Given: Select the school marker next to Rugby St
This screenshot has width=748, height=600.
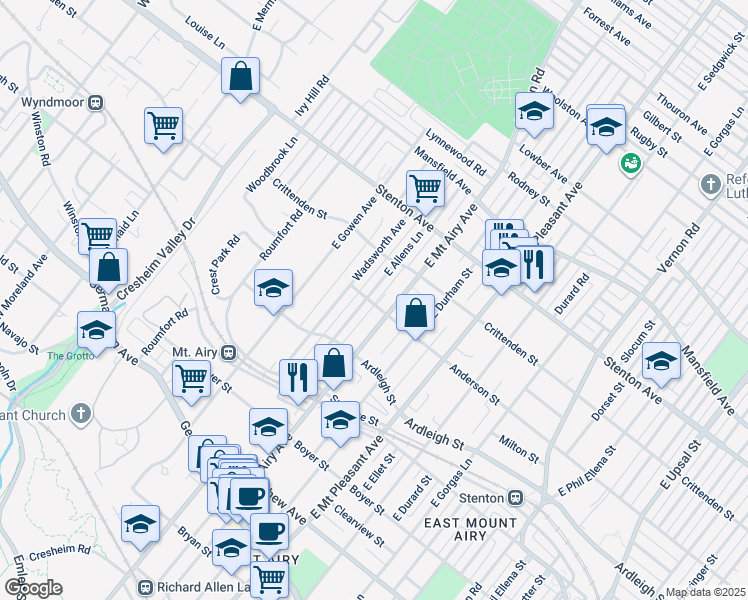Looking at the screenshot, I should [x=606, y=127].
